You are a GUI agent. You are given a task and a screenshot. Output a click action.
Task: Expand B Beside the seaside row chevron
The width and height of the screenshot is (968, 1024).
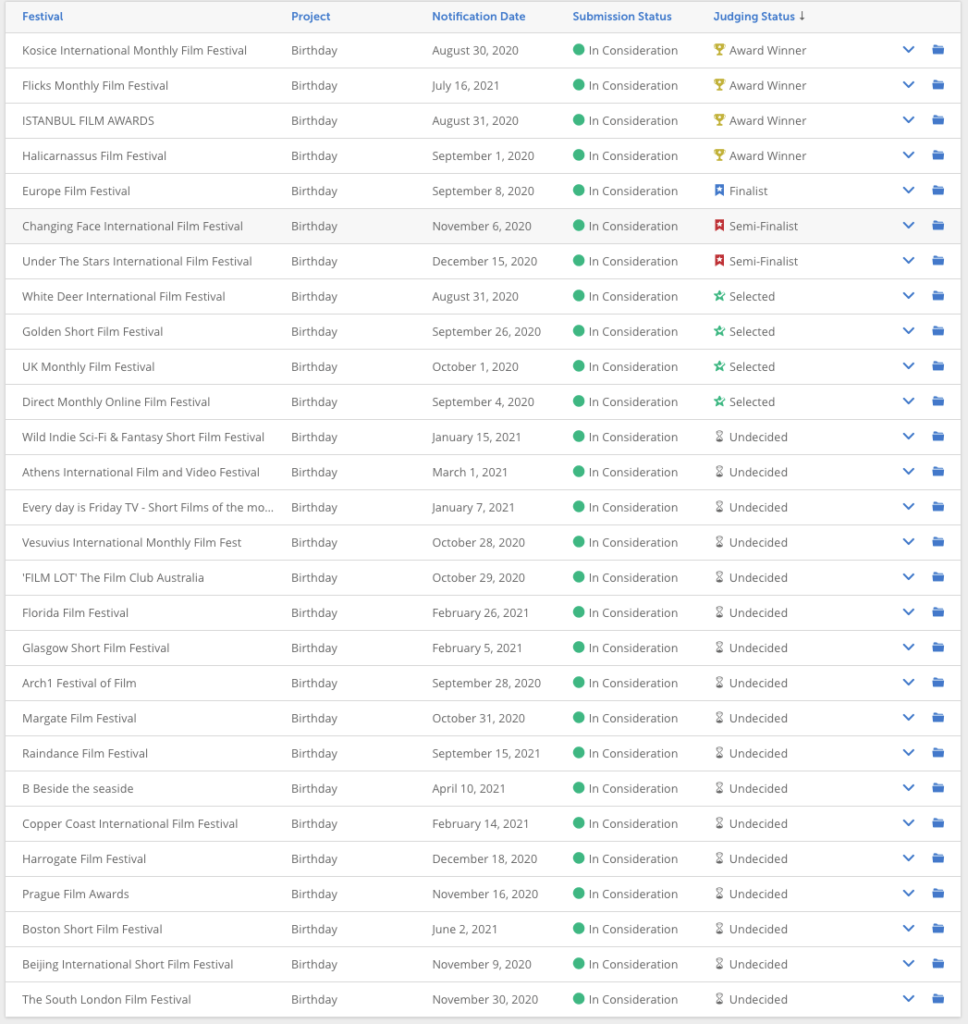(x=908, y=788)
